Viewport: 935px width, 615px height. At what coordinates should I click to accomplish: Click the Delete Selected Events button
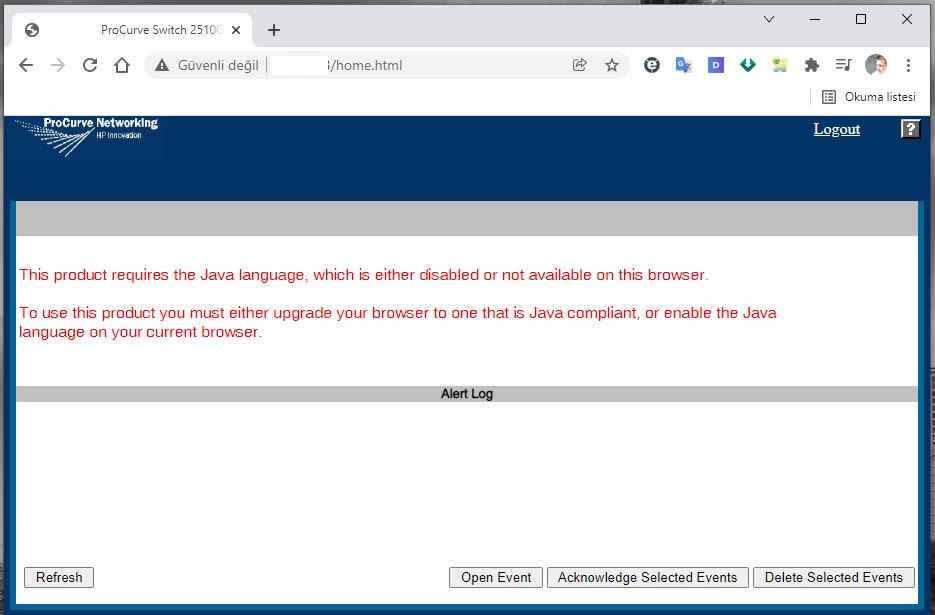(833, 577)
